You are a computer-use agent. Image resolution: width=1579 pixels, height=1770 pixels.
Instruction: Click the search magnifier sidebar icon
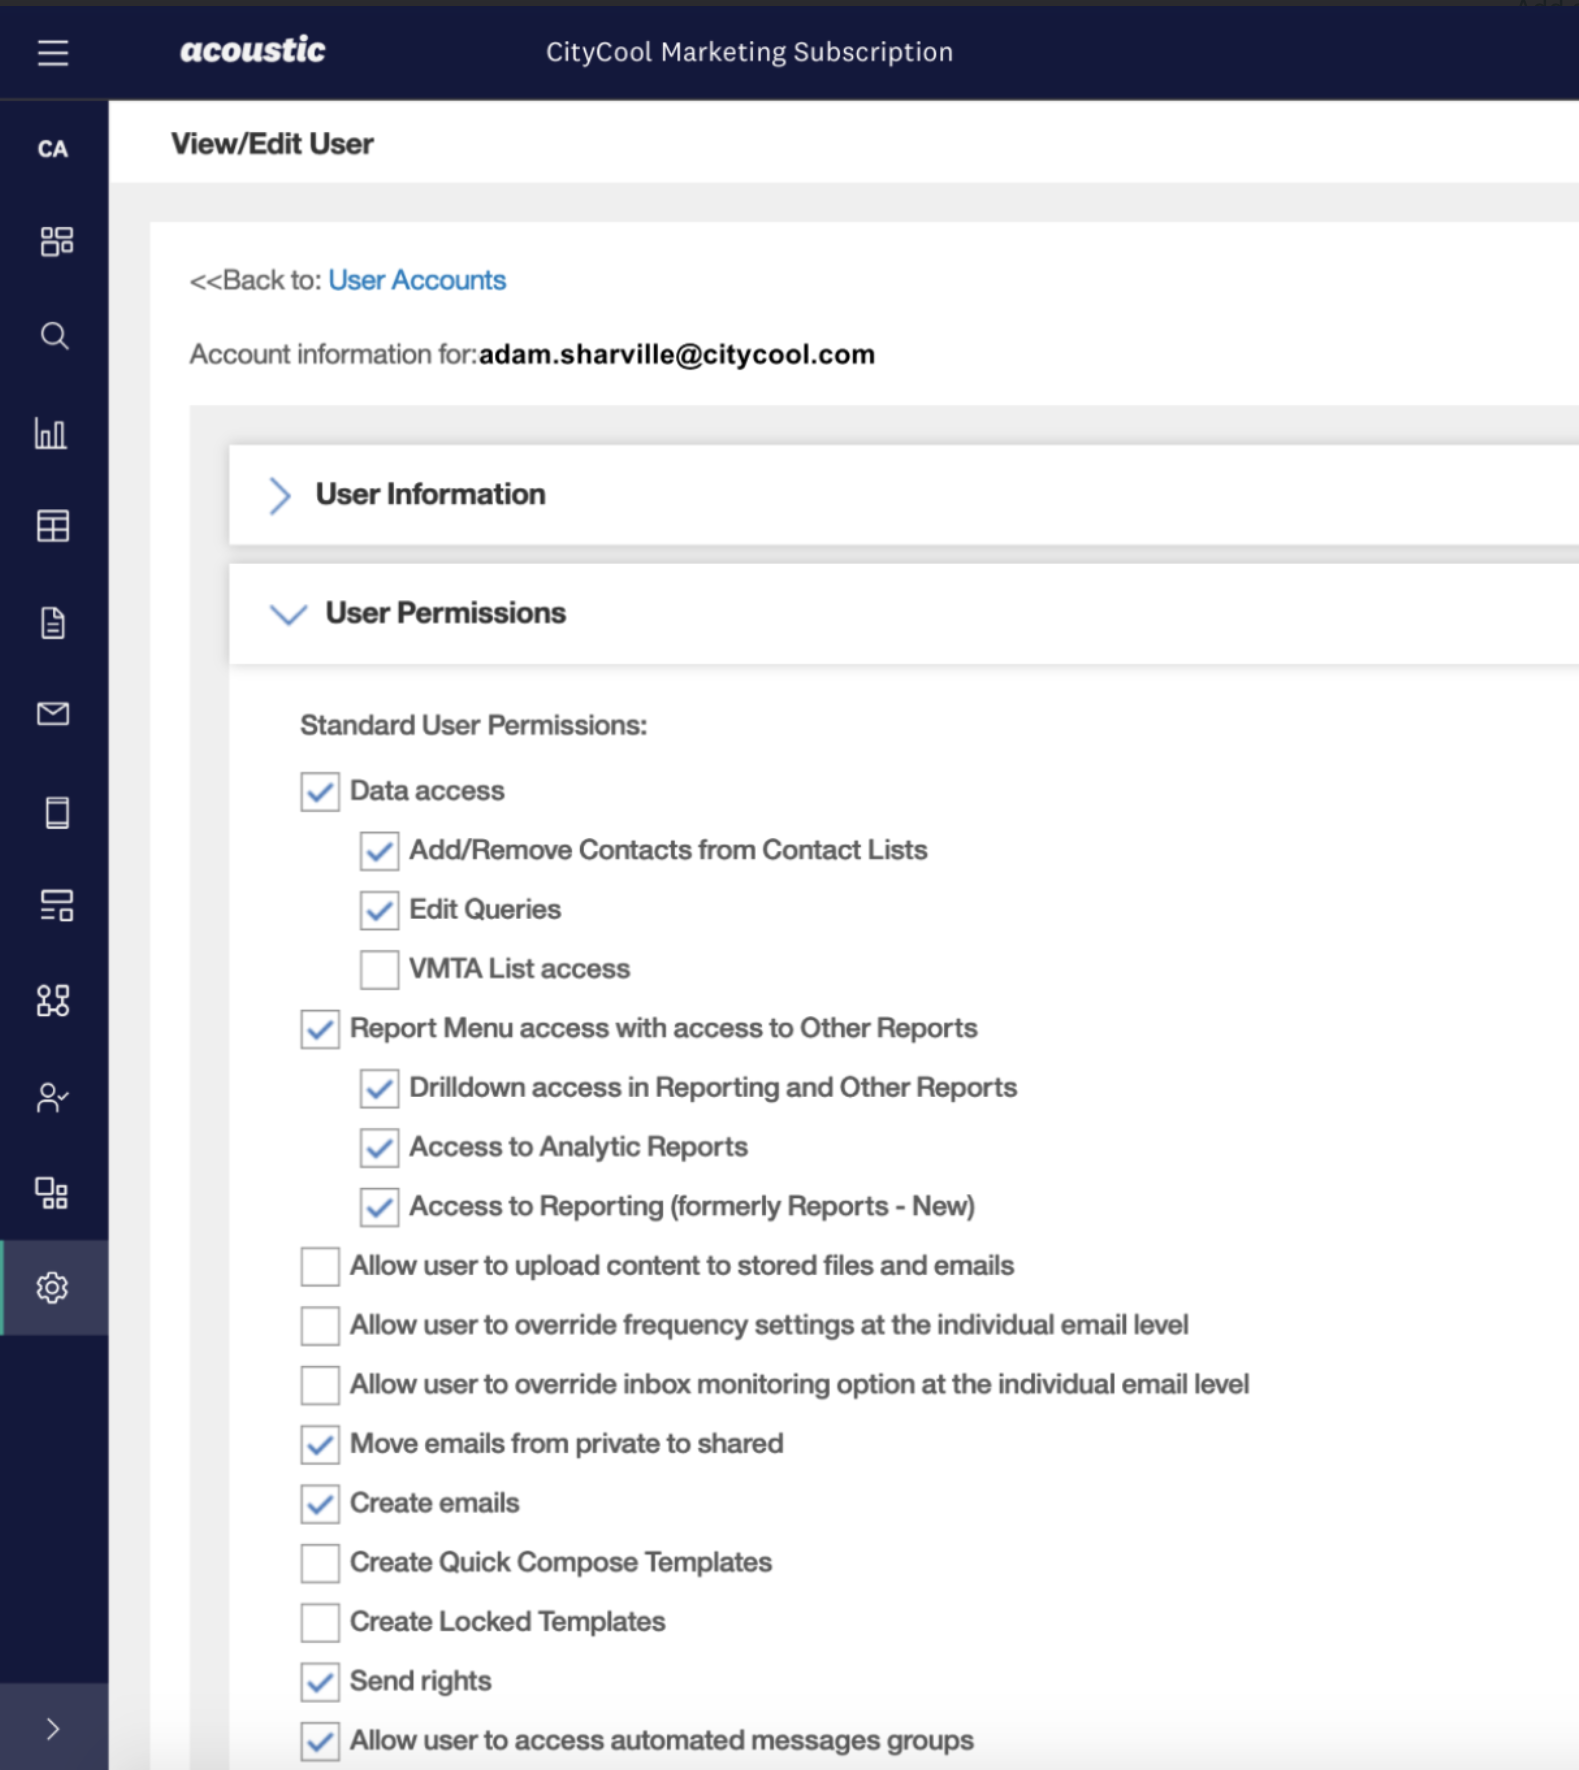pos(54,336)
